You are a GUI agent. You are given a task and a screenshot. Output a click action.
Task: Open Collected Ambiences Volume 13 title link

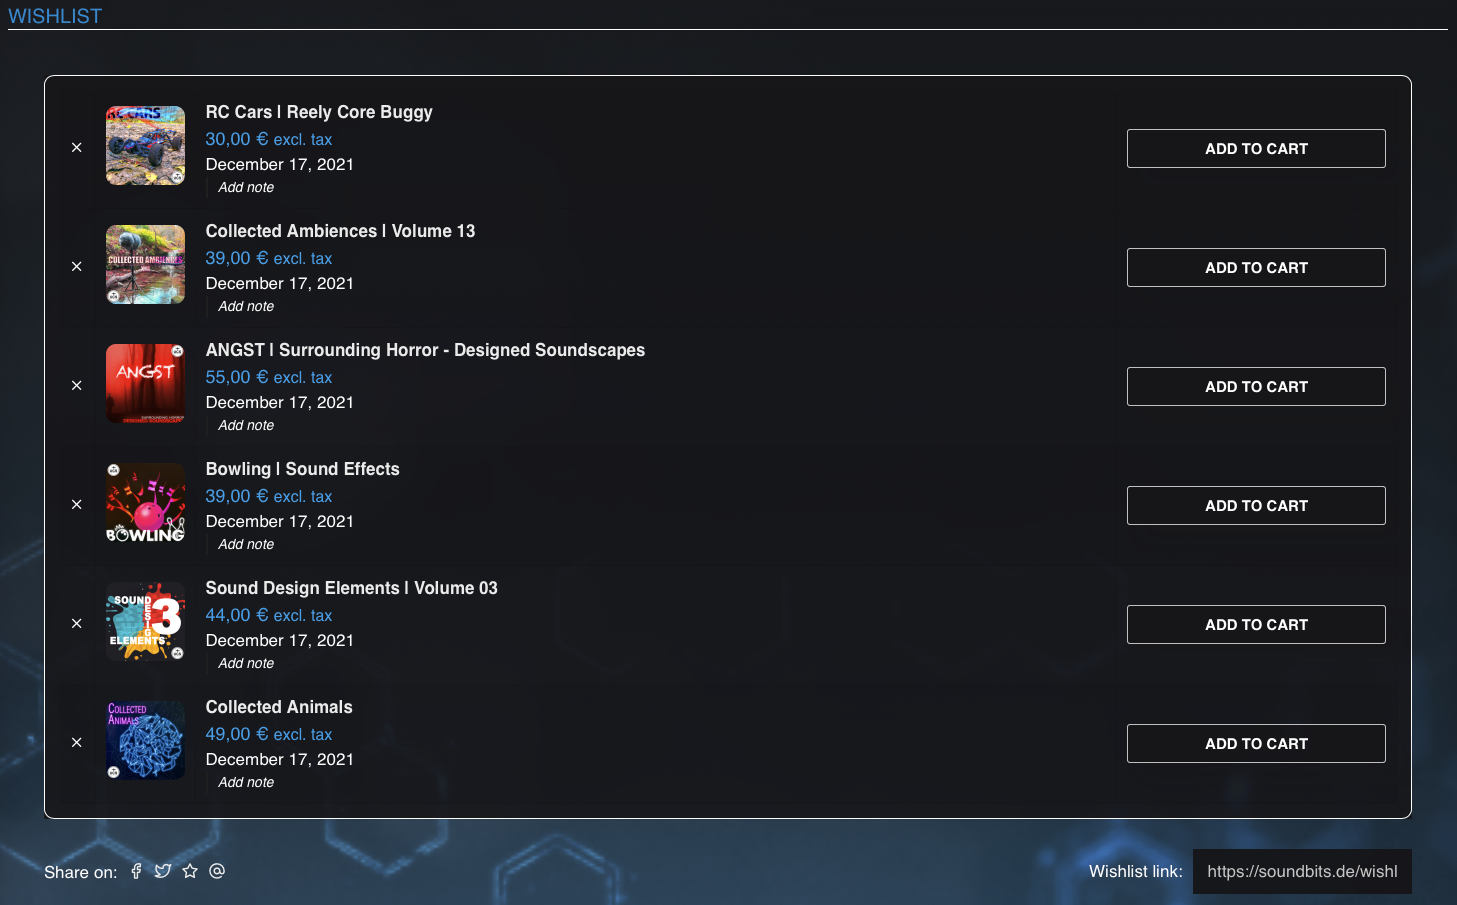pyautogui.click(x=340, y=231)
